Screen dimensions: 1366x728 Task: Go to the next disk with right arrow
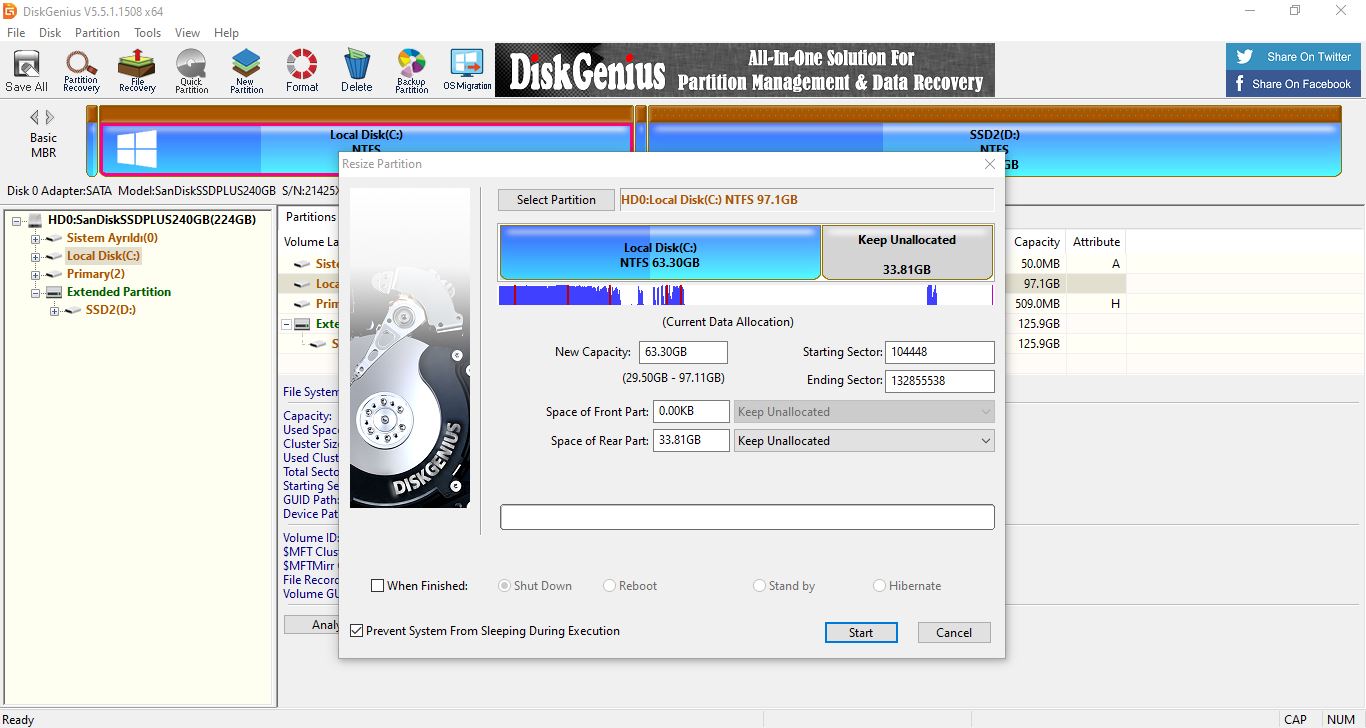(x=51, y=117)
